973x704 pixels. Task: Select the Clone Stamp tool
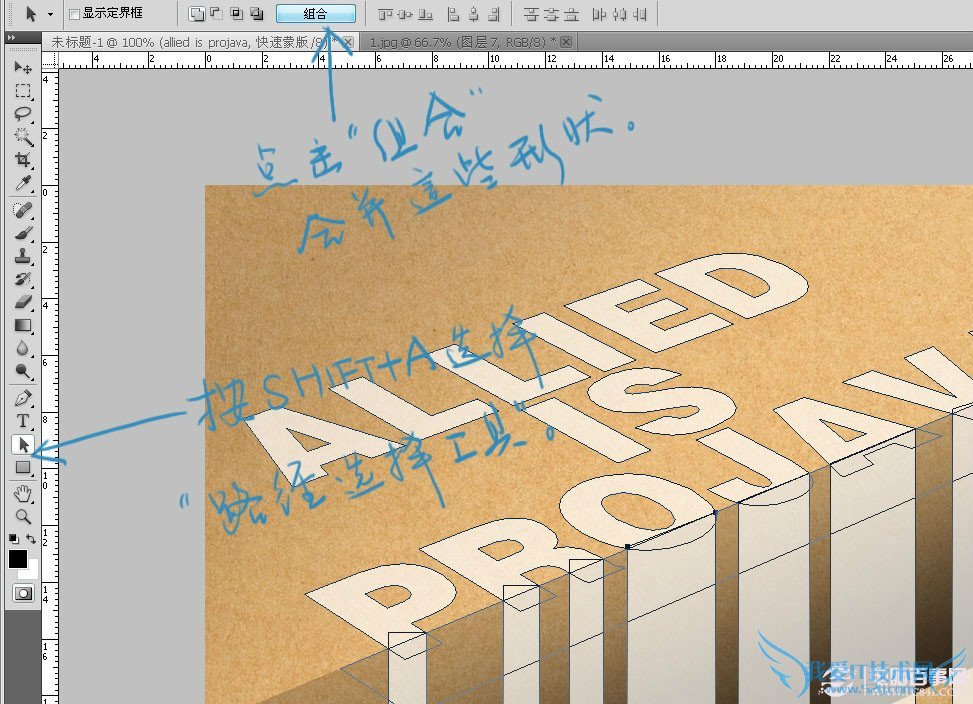tap(23, 256)
